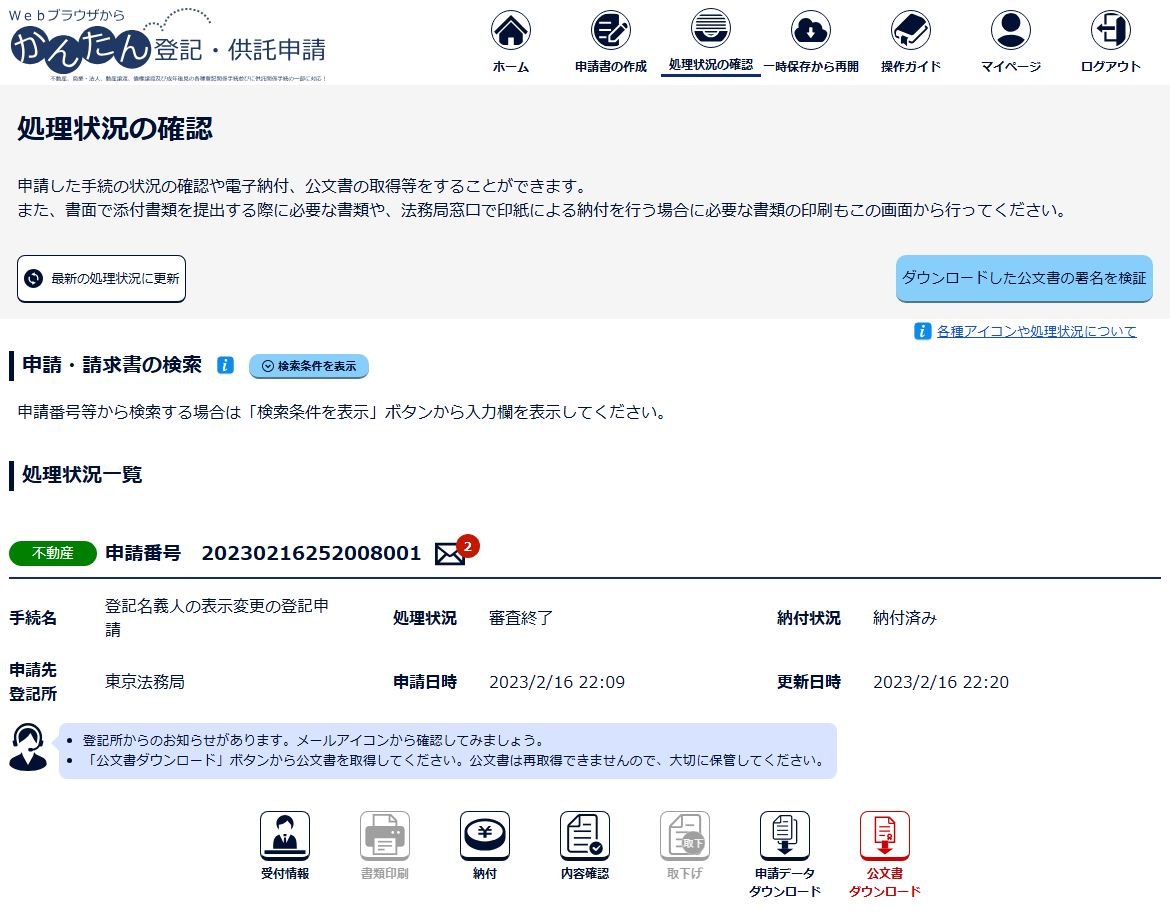Click the 取下げ icon
Image resolution: width=1170 pixels, height=917 pixels.
tap(685, 836)
